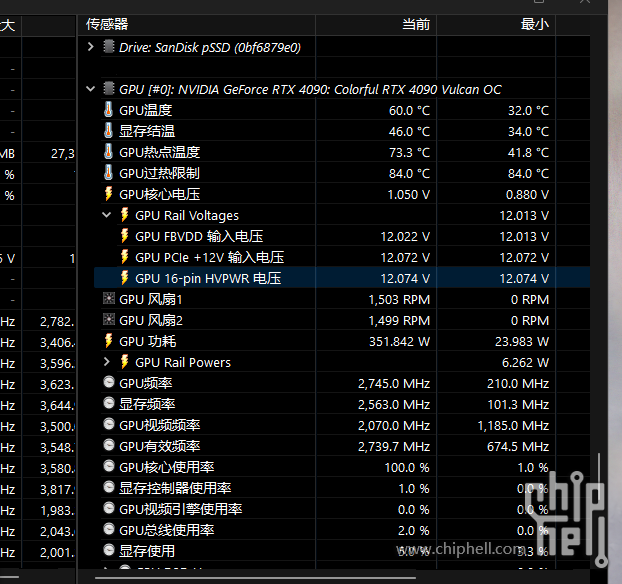Image resolution: width=622 pixels, height=584 pixels.
Task: Select the GPU核心电压 row label
Action: pos(159,194)
